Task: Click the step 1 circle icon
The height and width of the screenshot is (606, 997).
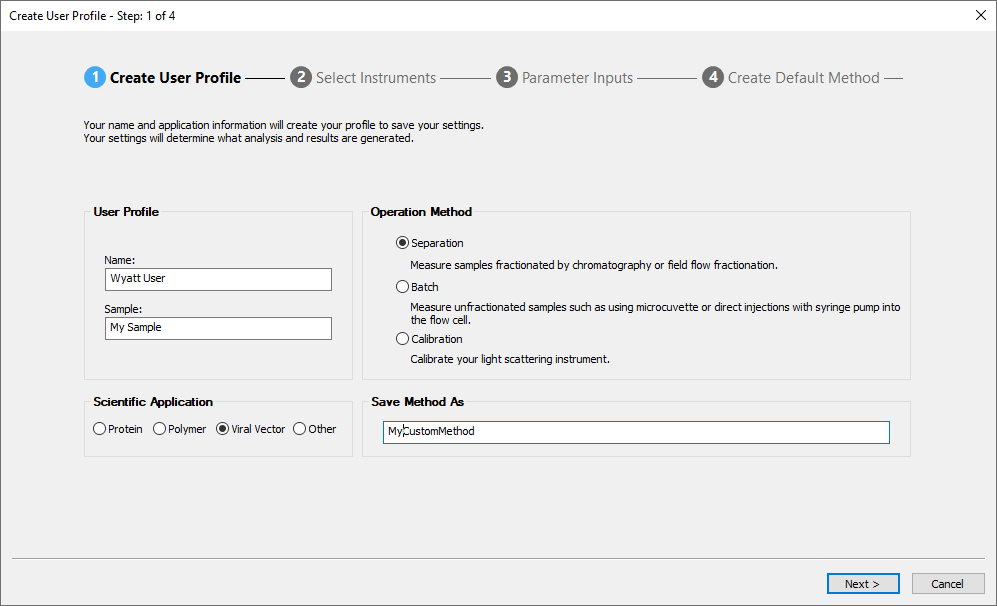Action: coord(94,78)
